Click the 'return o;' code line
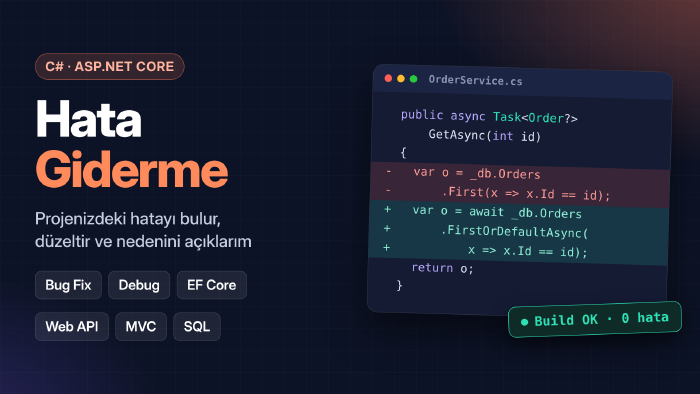Viewport: 700px width, 394px height. (442, 268)
